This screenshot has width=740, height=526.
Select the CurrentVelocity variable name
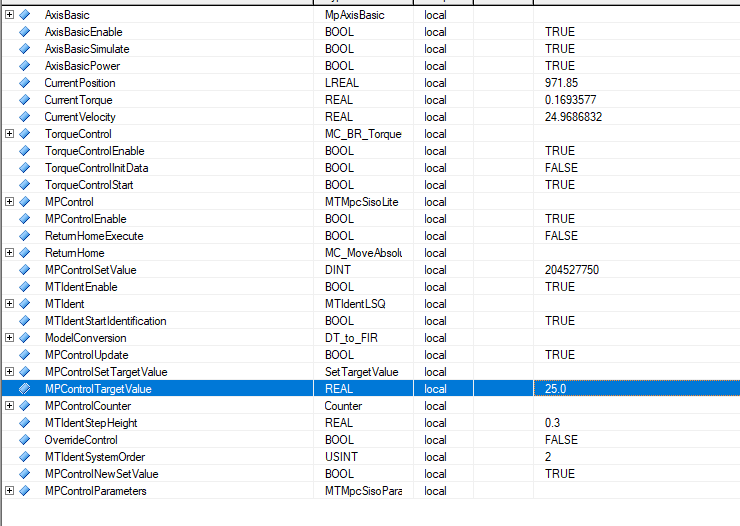point(80,117)
